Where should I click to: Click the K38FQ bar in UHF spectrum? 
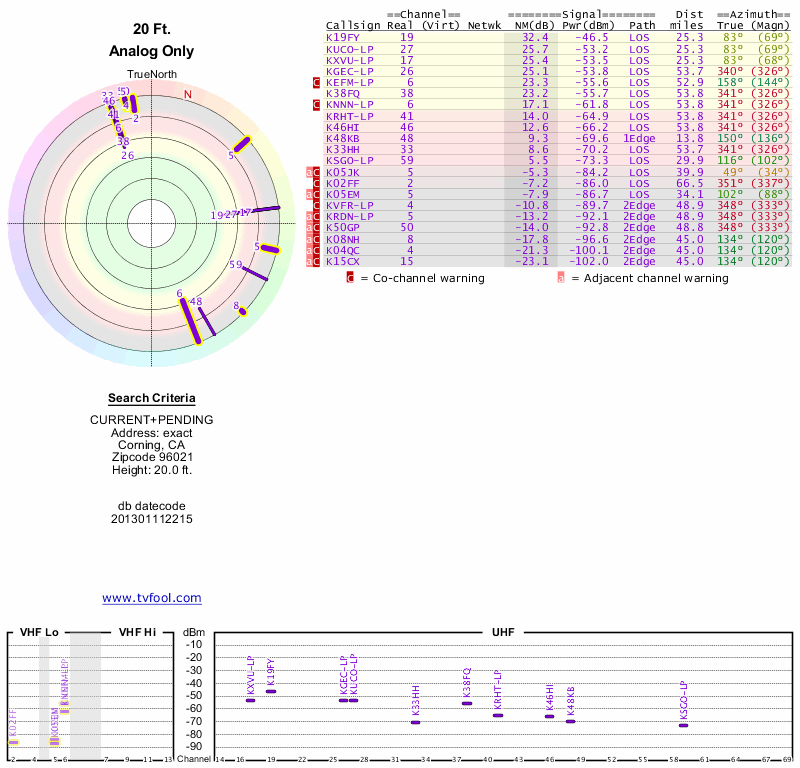467,703
